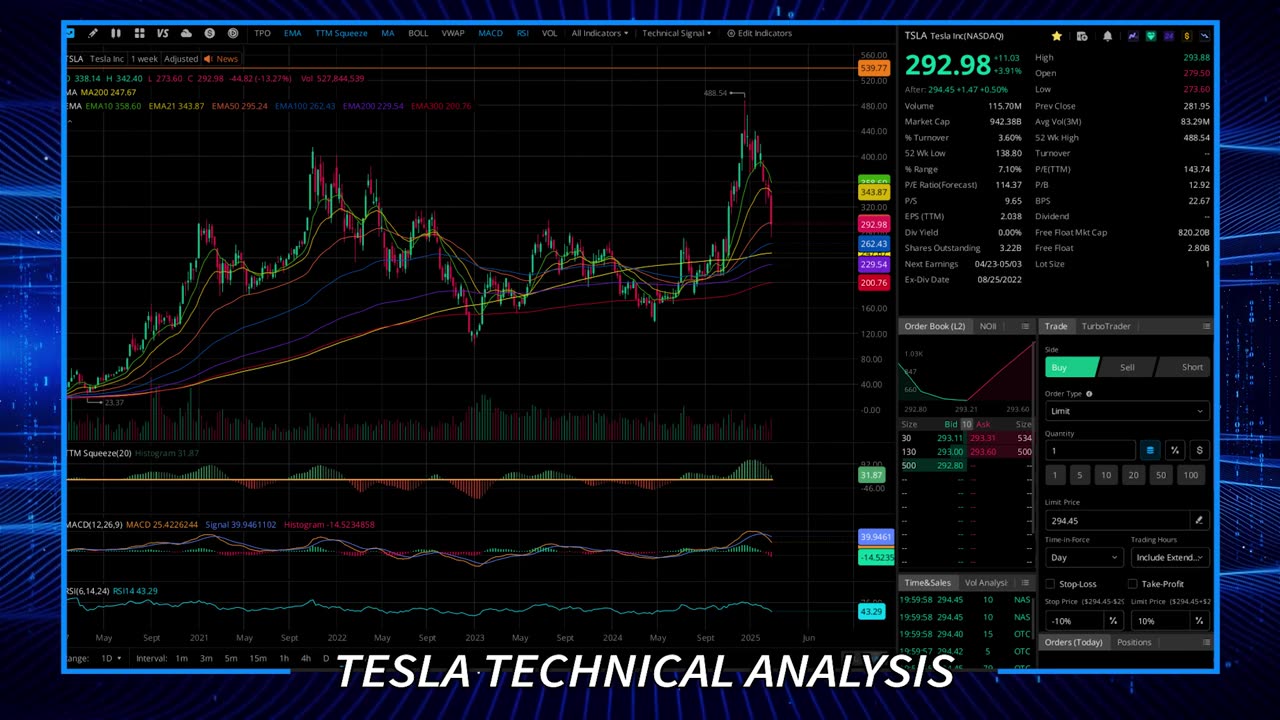The width and height of the screenshot is (1280, 720).
Task: Open the Trade panel menu icon
Action: coord(1206,326)
